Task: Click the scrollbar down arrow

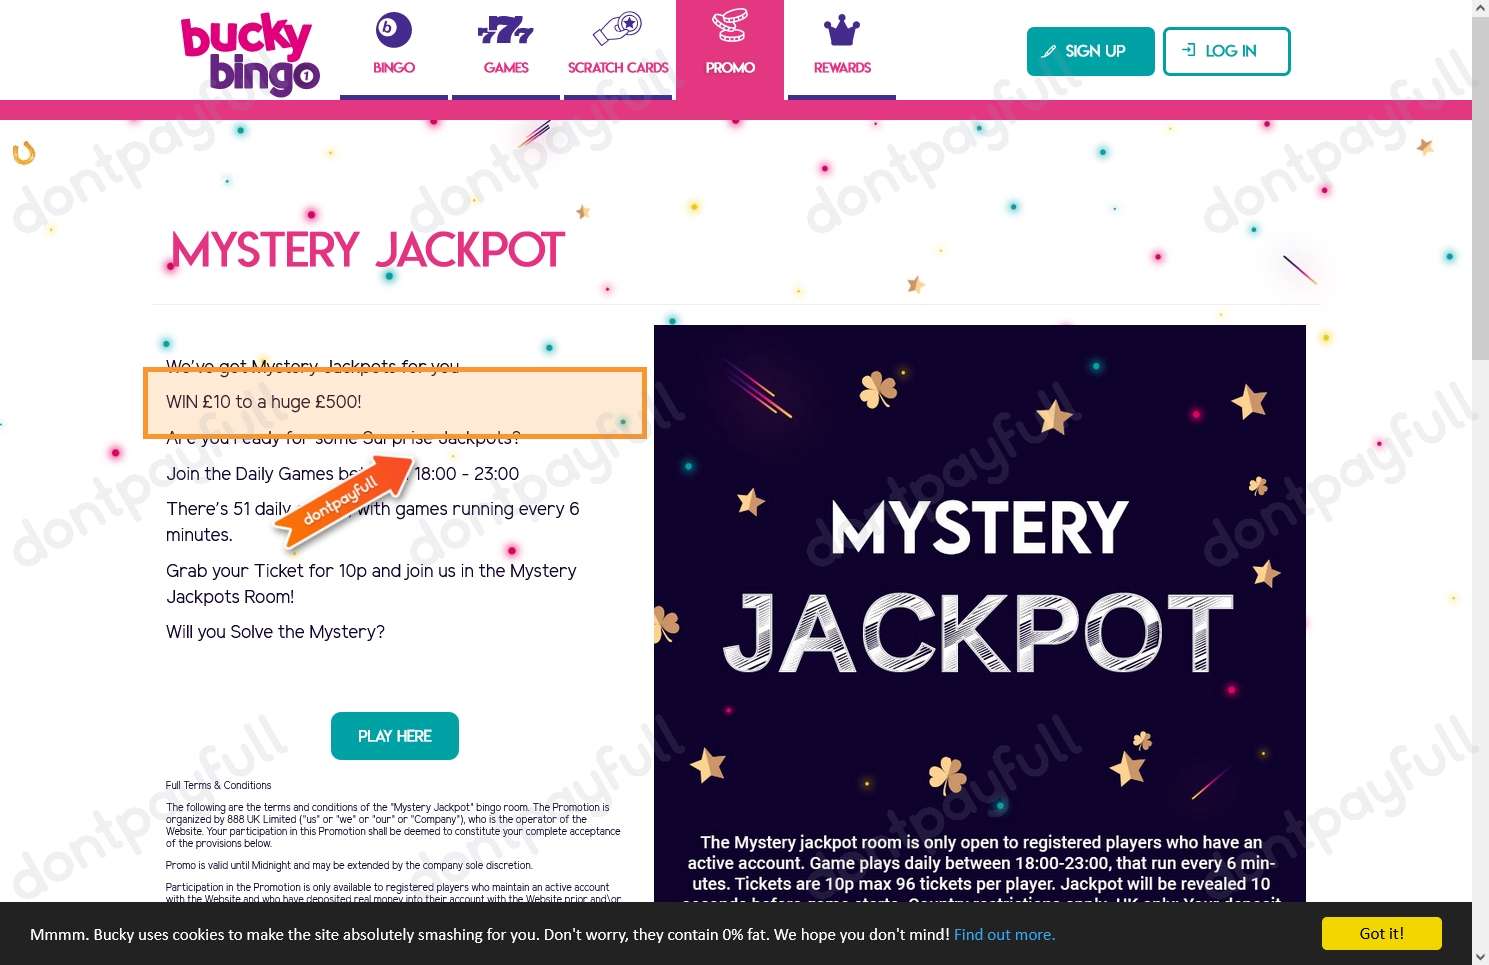Action: [1480, 957]
